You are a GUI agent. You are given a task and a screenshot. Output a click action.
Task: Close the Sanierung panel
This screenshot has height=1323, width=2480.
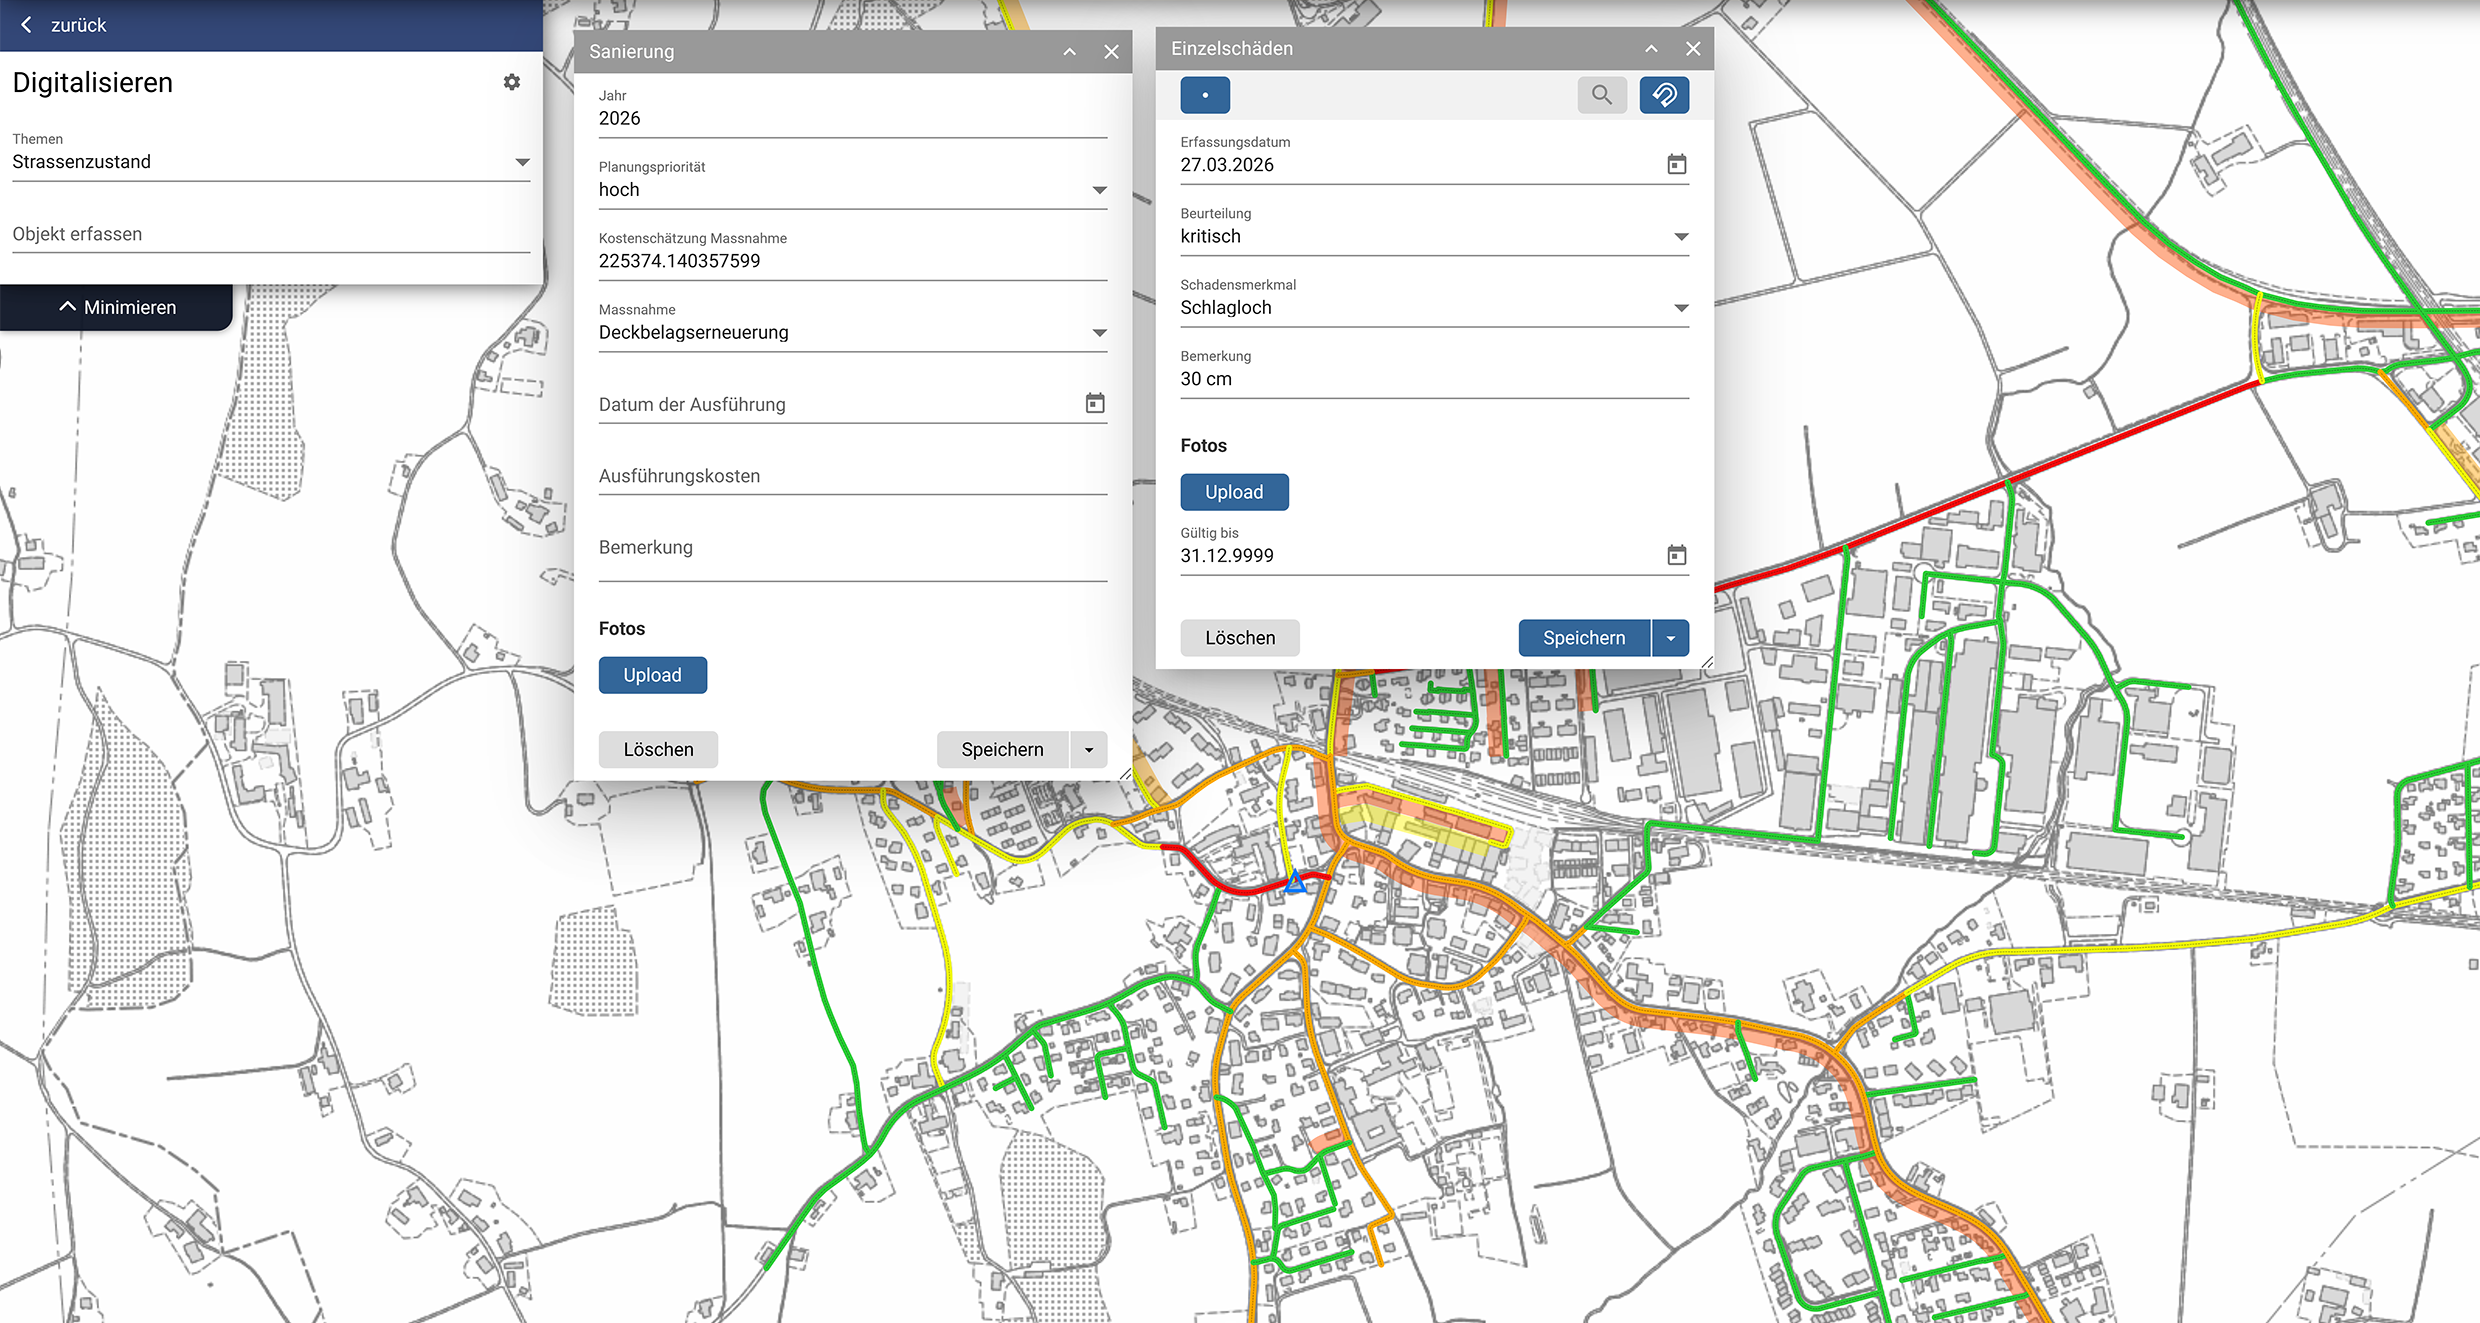pos(1111,52)
